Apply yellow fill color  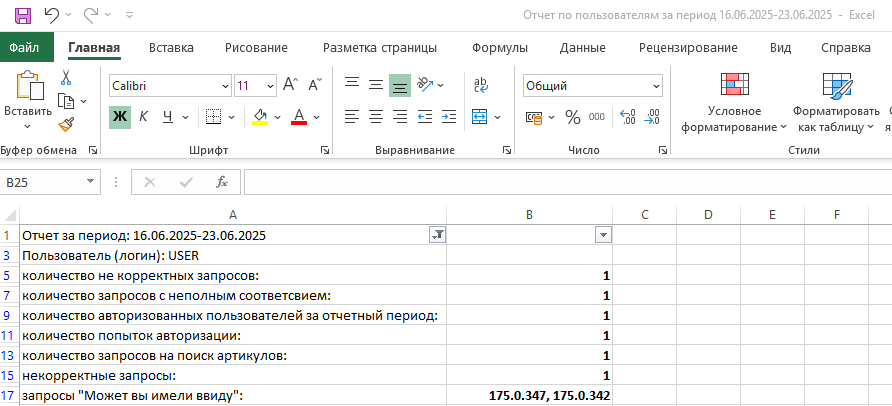(260, 117)
